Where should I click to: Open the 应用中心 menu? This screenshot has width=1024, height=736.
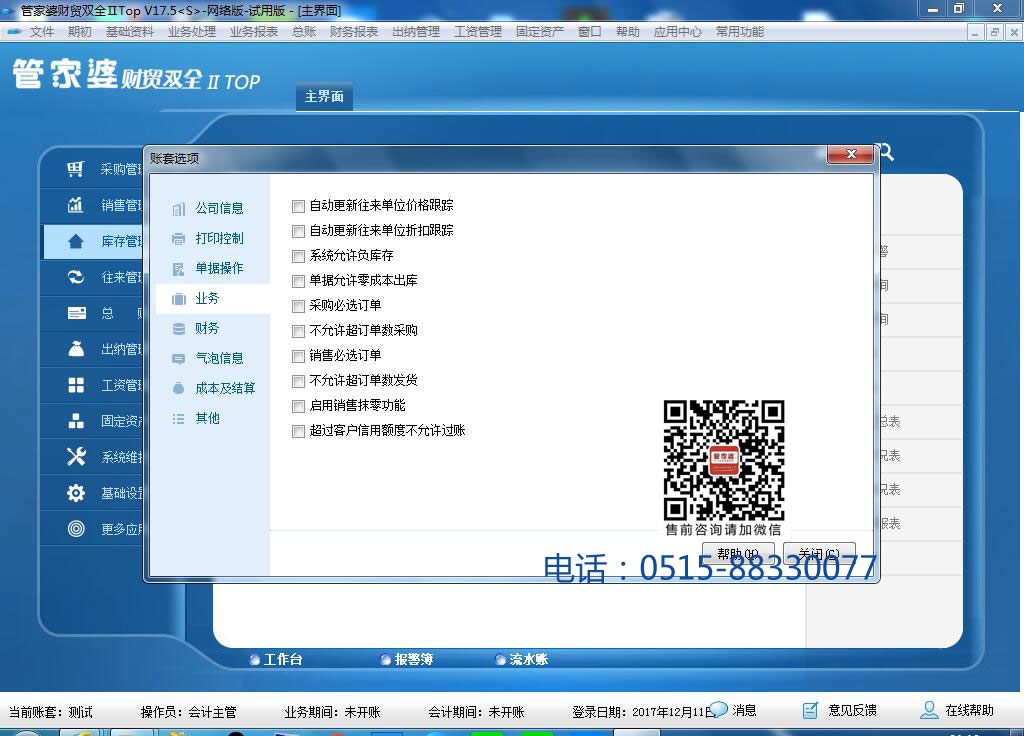678,31
